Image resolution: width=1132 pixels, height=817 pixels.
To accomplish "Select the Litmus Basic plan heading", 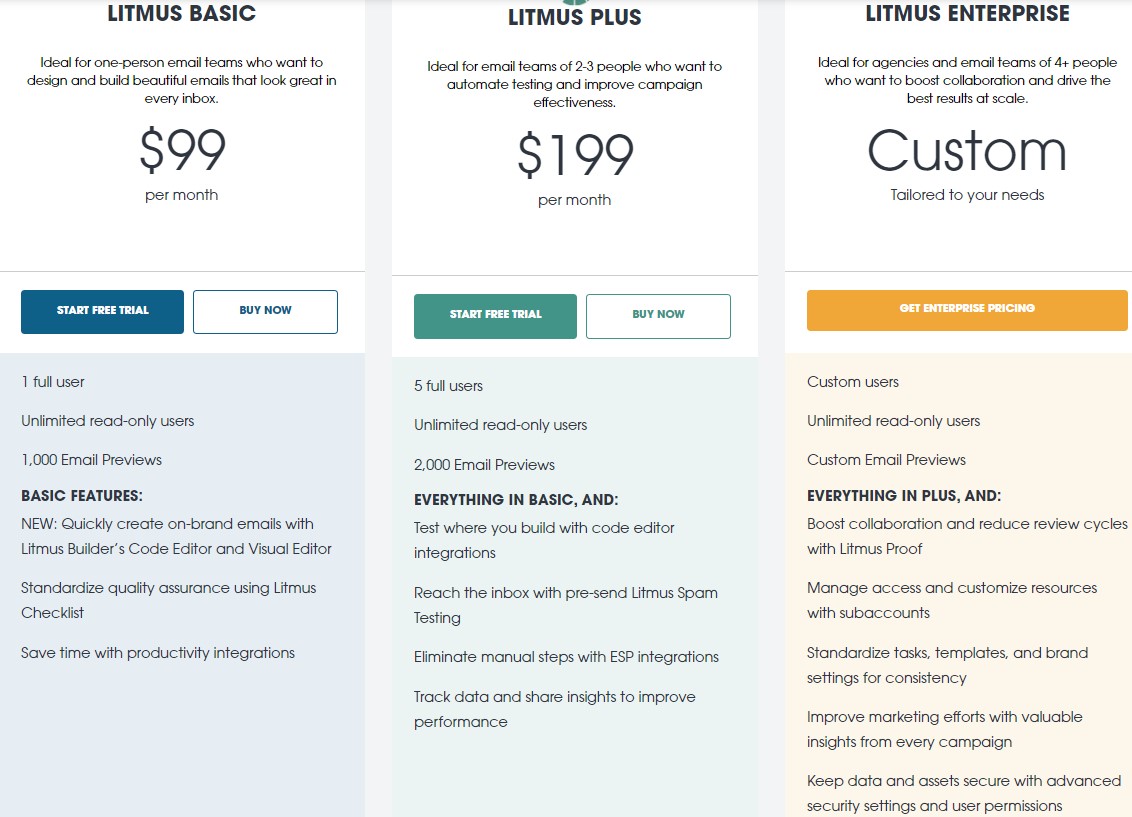I will coord(181,14).
